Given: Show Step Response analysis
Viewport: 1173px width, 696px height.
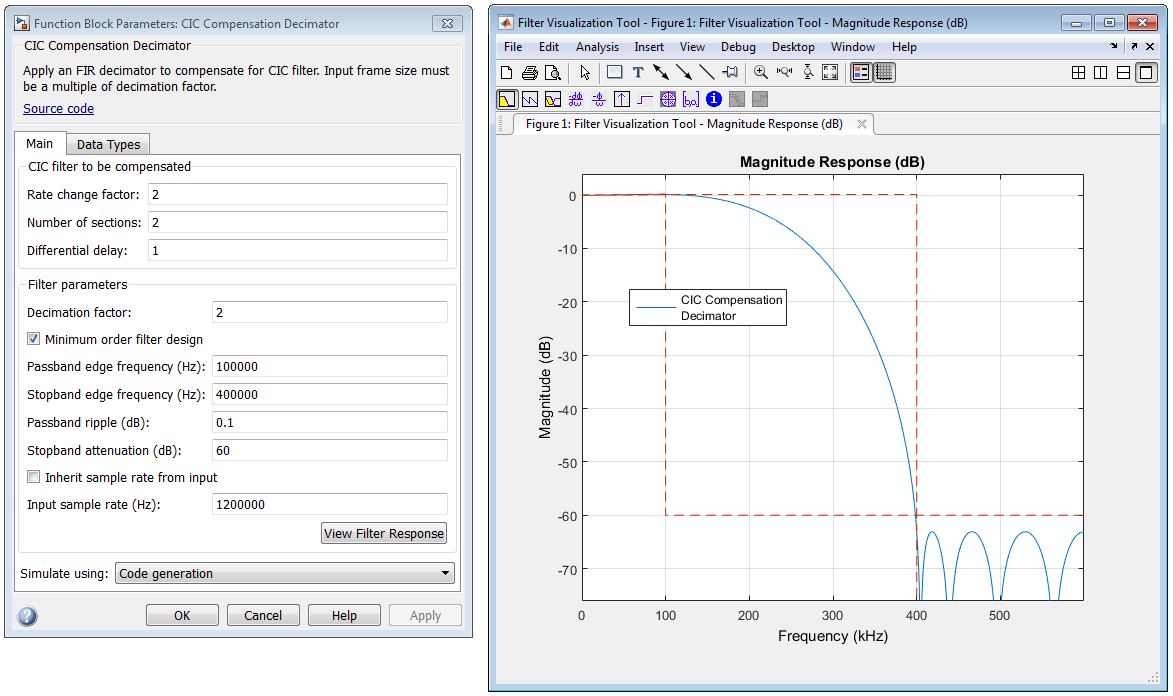Looking at the screenshot, I should click(x=645, y=99).
